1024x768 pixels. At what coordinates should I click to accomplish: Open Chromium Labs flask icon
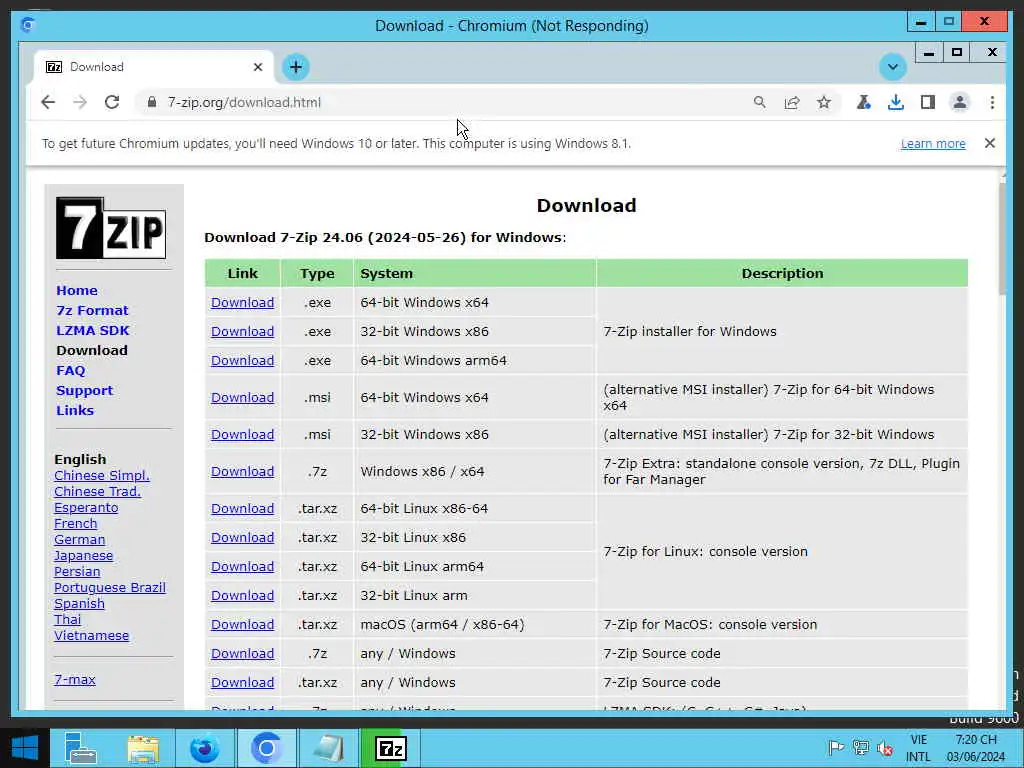pos(863,103)
